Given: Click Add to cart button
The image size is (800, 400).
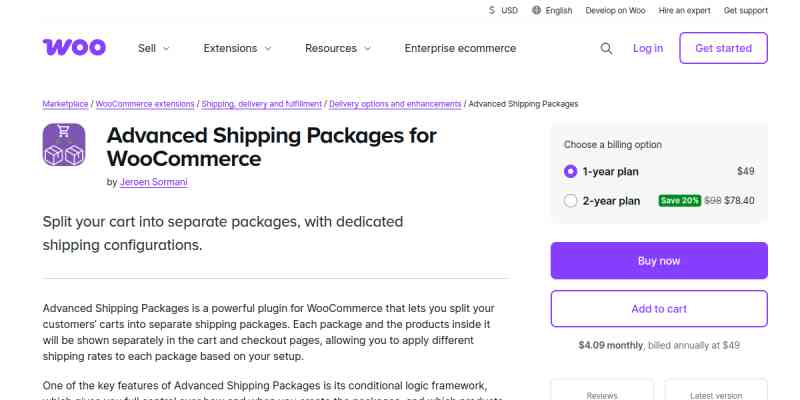Looking at the screenshot, I should coord(659,309).
